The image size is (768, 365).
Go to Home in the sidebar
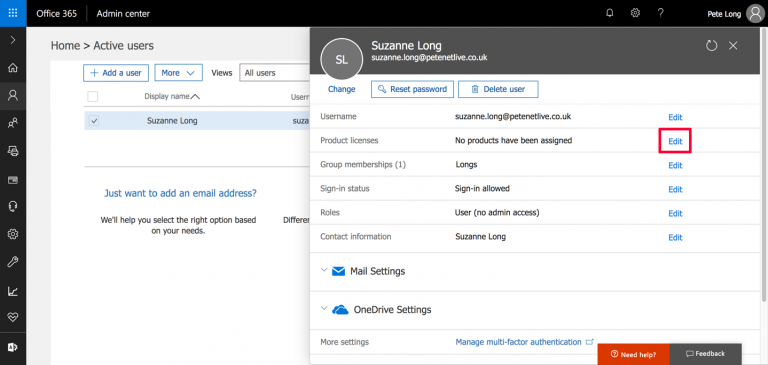pos(13,68)
